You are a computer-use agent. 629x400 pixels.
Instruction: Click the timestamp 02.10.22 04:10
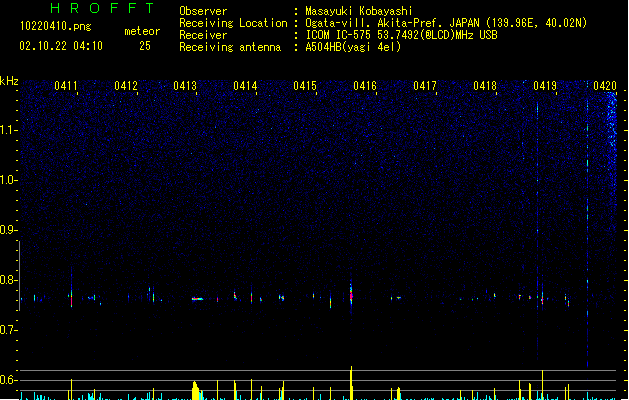61,46
